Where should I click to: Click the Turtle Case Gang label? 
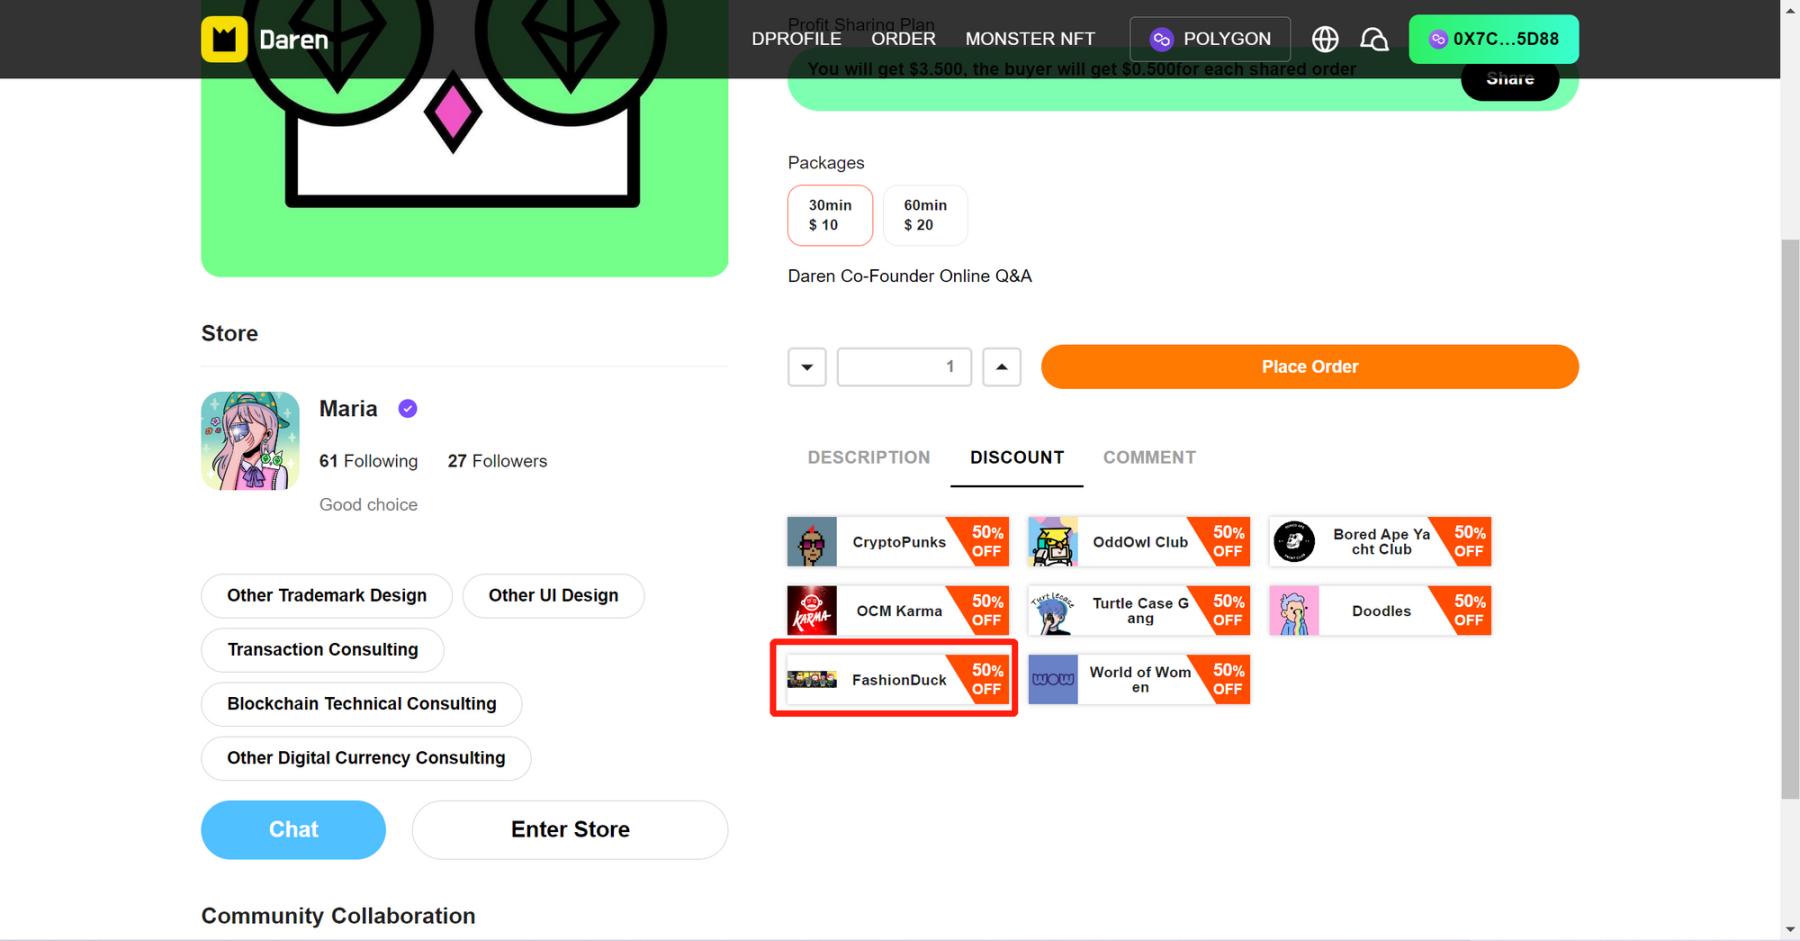coord(1140,611)
